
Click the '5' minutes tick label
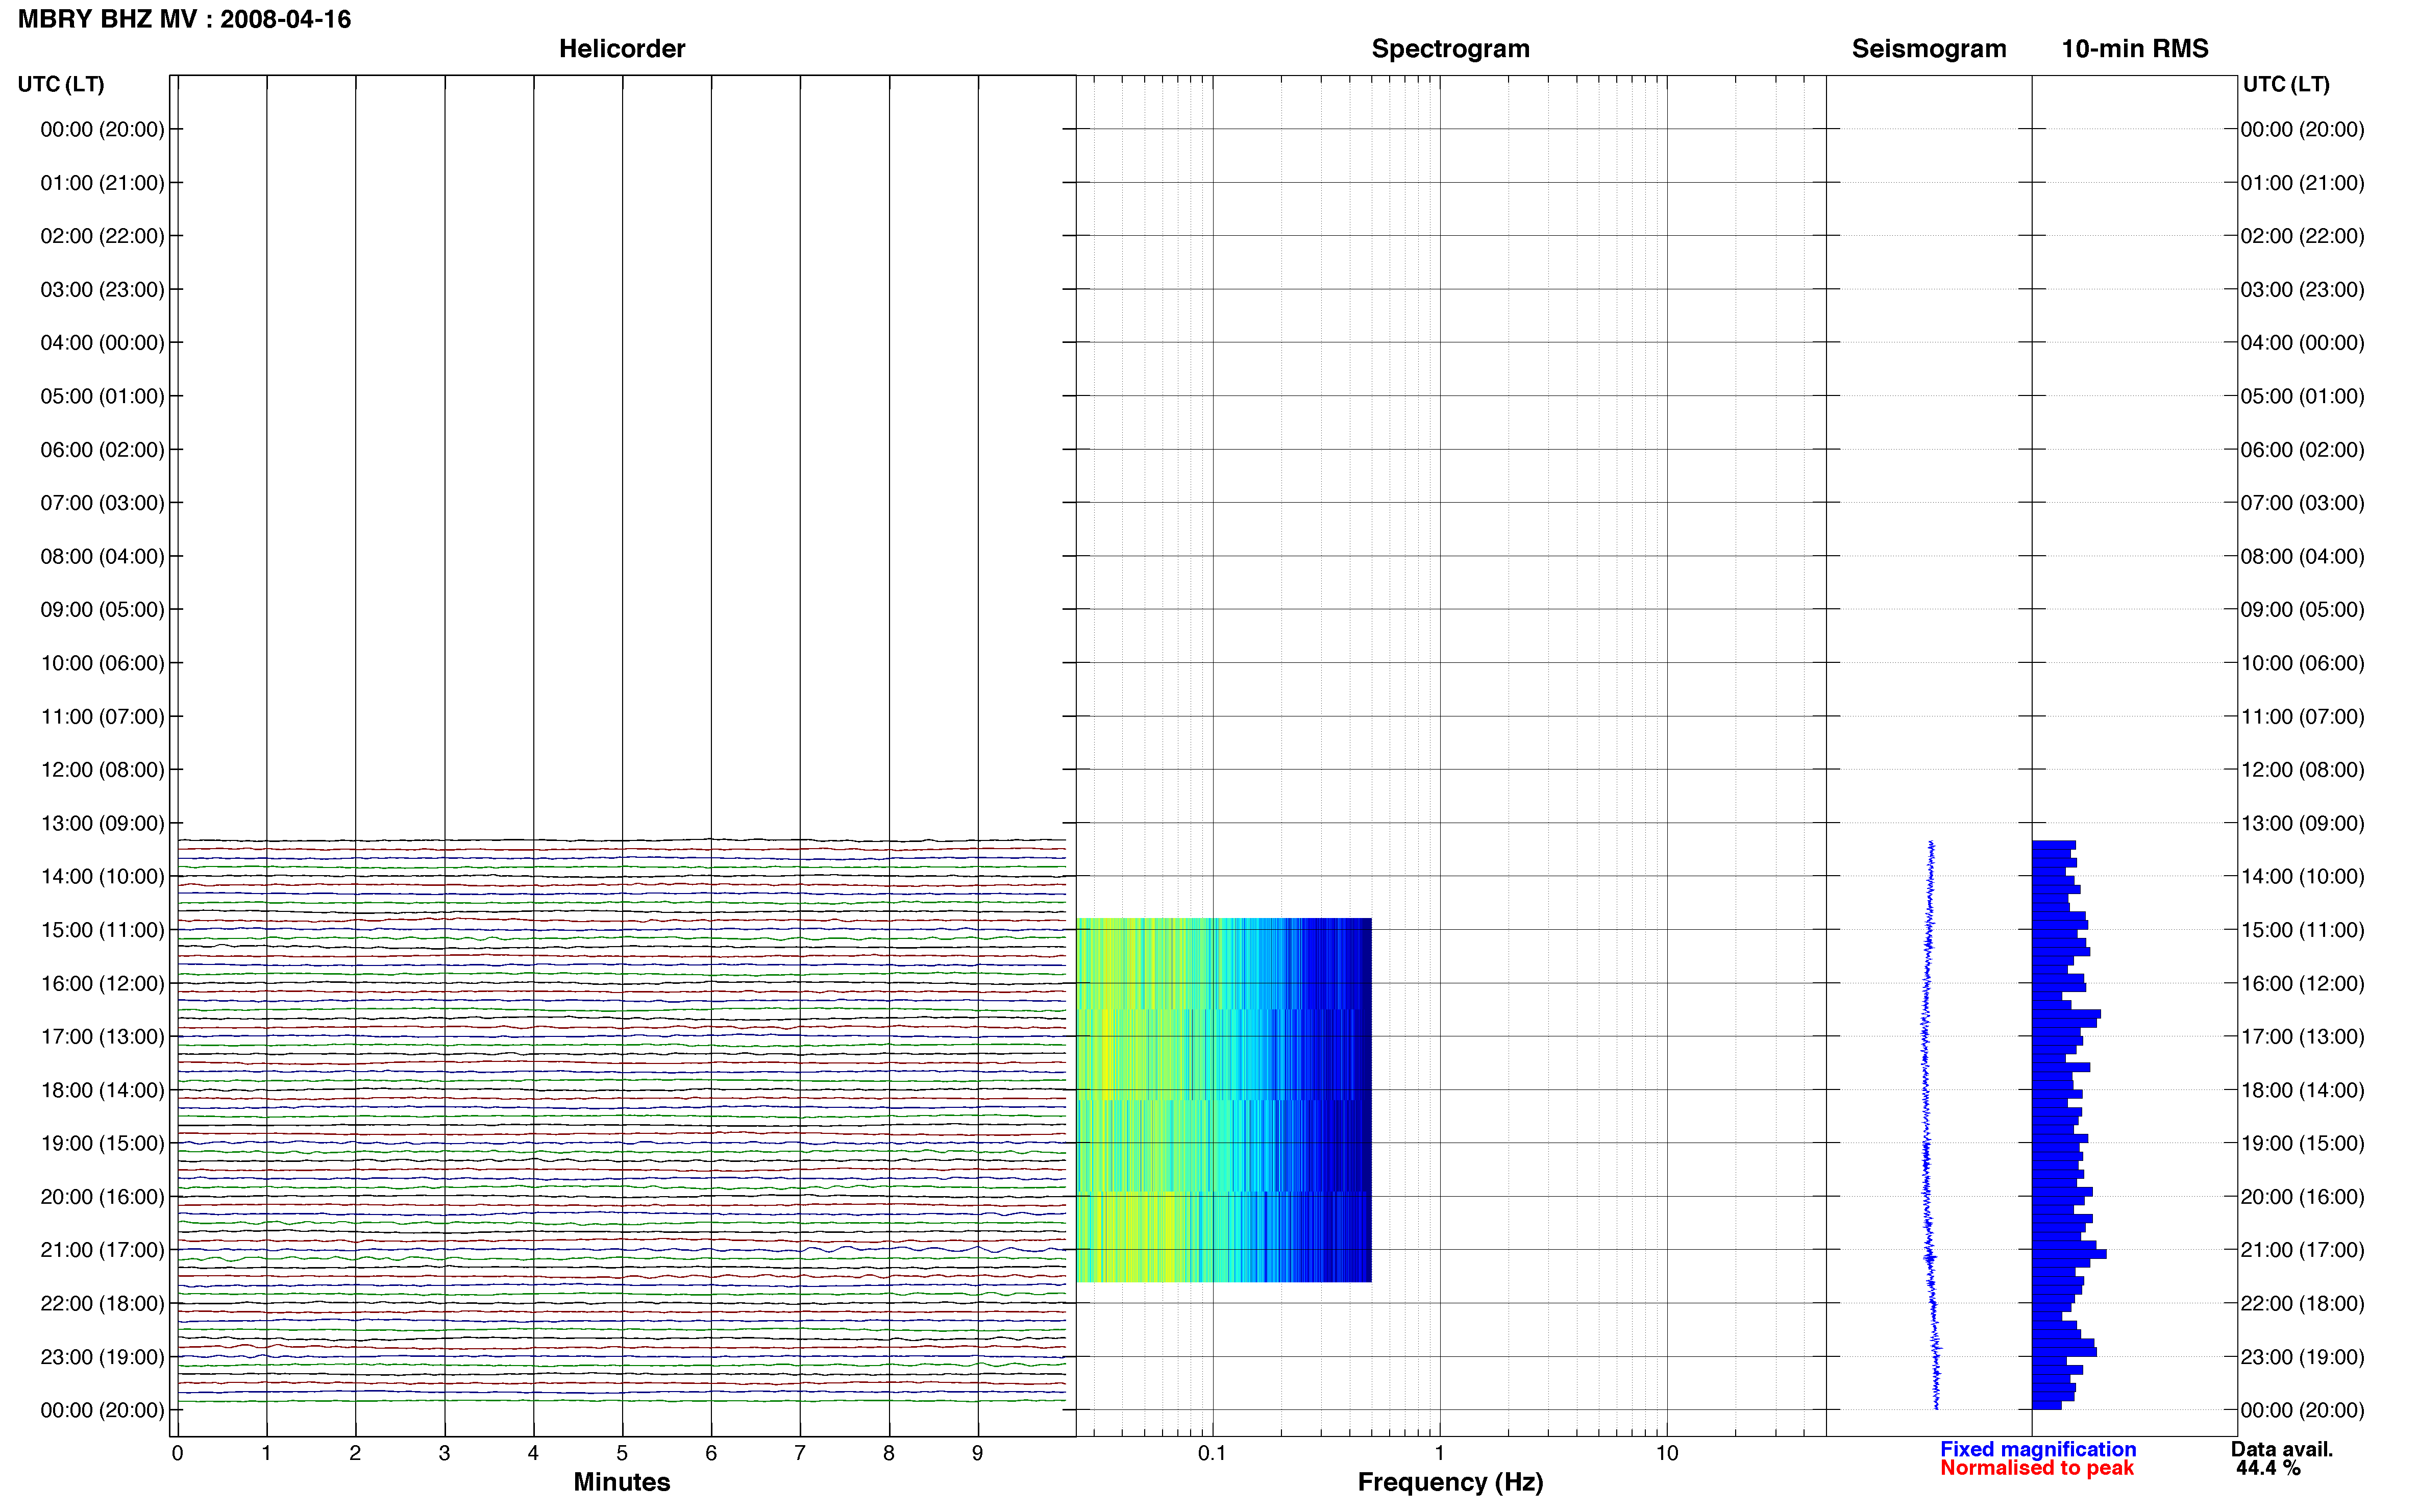click(622, 1453)
